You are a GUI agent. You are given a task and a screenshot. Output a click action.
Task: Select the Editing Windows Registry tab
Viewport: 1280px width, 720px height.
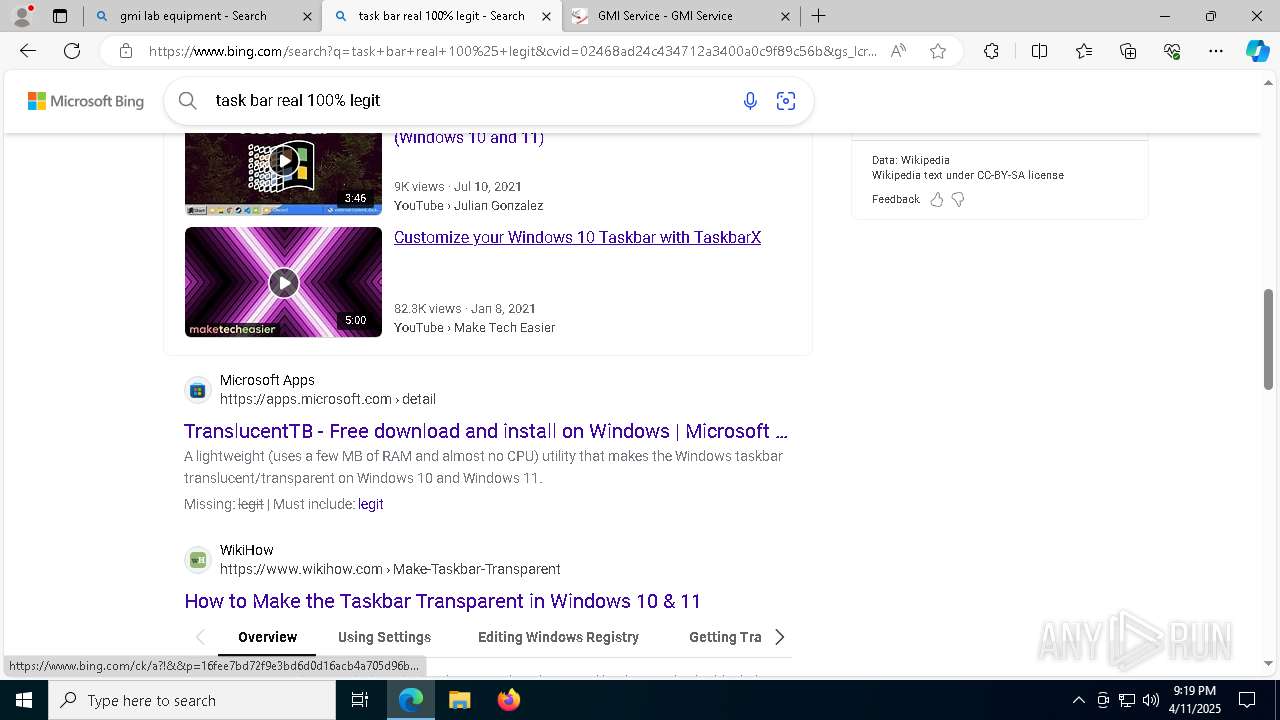(x=558, y=637)
